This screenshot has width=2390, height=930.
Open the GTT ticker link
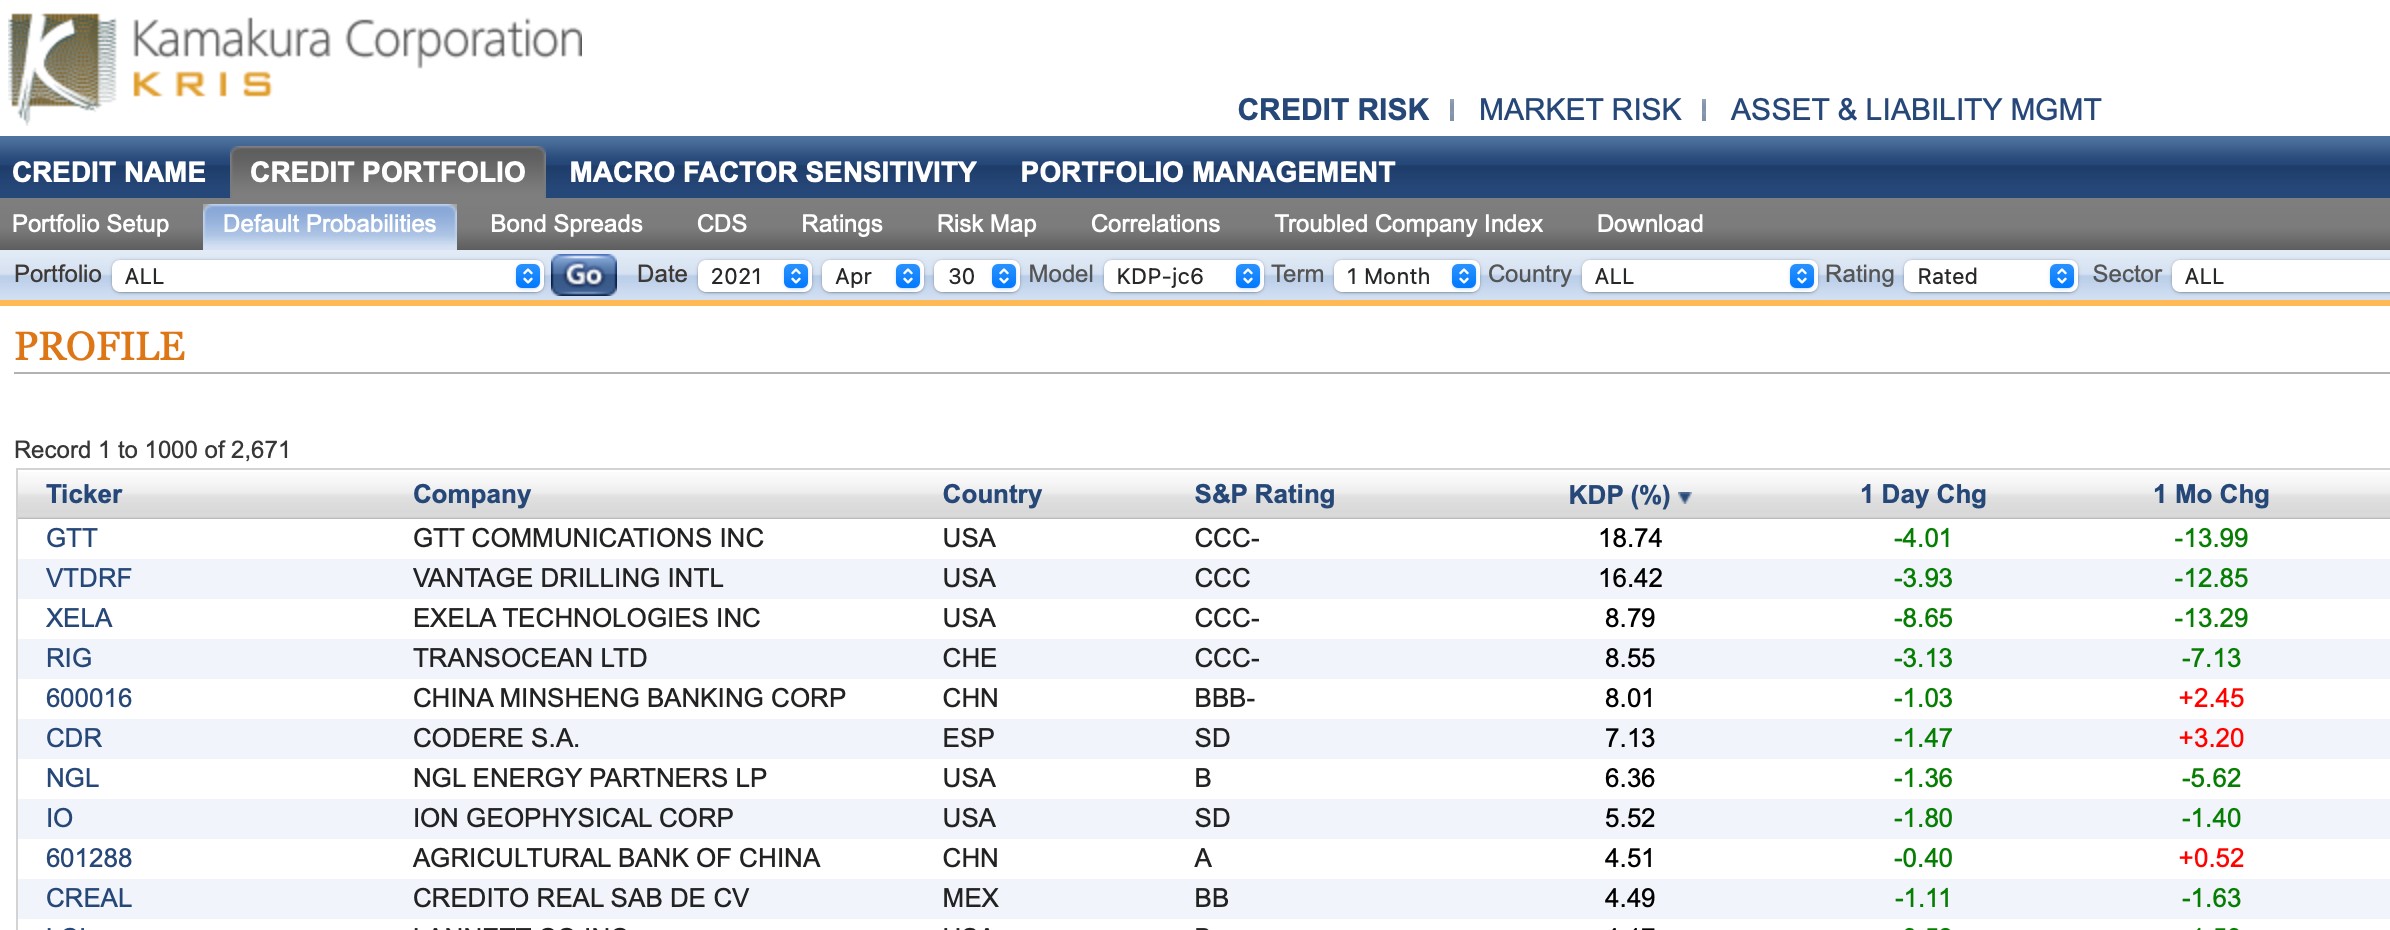click(x=72, y=538)
